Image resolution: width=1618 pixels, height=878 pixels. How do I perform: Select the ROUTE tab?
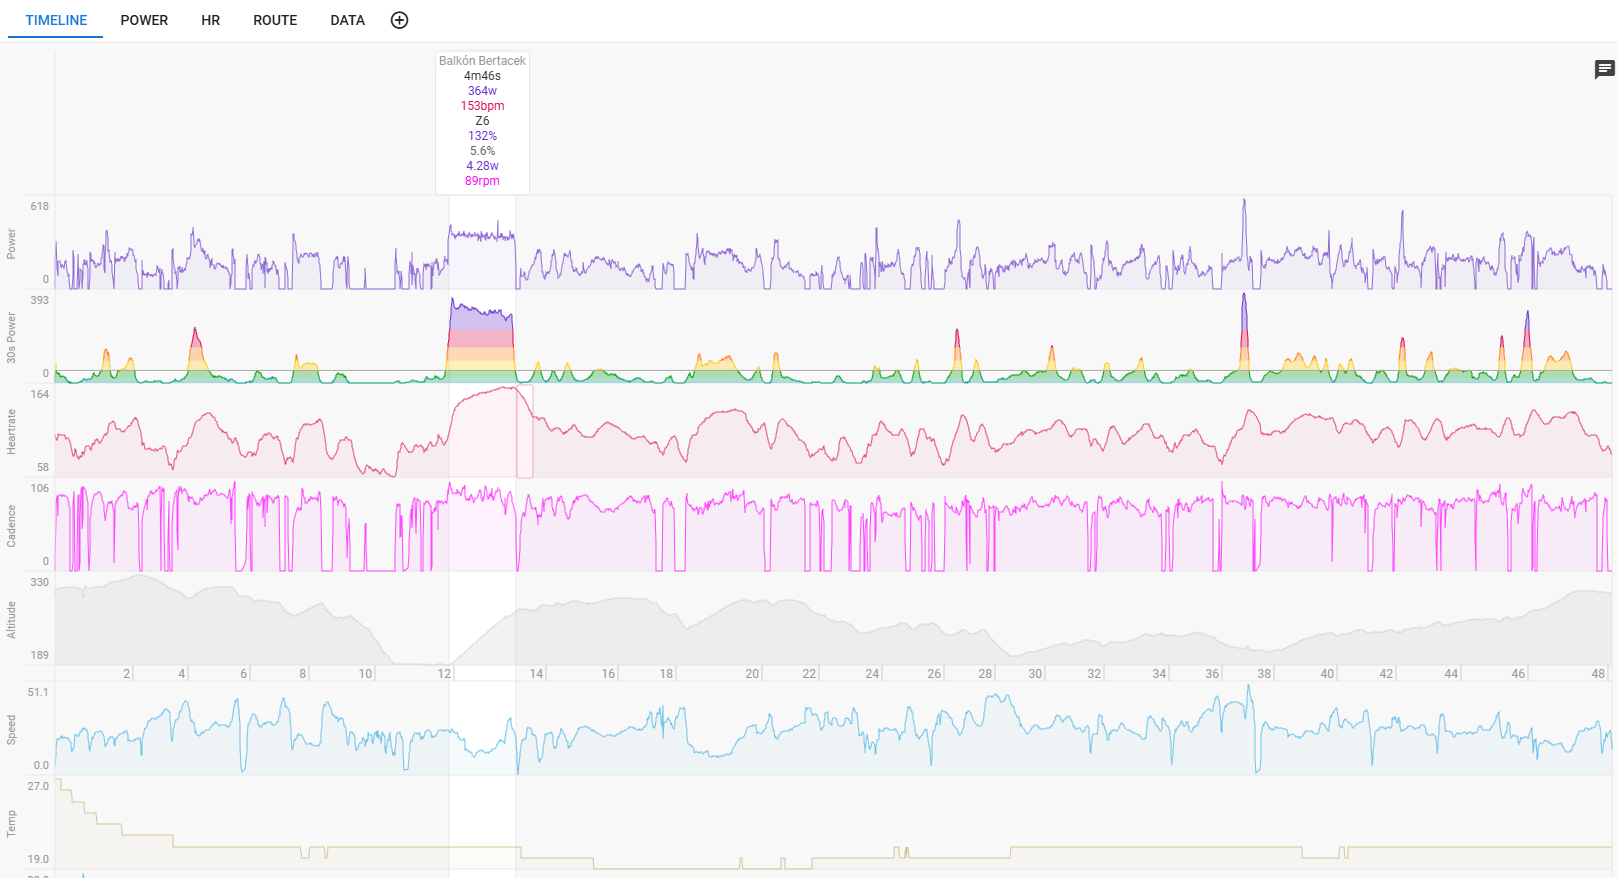275,20
